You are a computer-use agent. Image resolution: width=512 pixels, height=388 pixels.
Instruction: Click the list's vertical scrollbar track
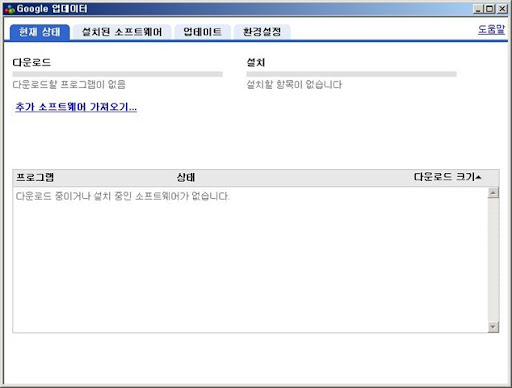tap(493, 260)
